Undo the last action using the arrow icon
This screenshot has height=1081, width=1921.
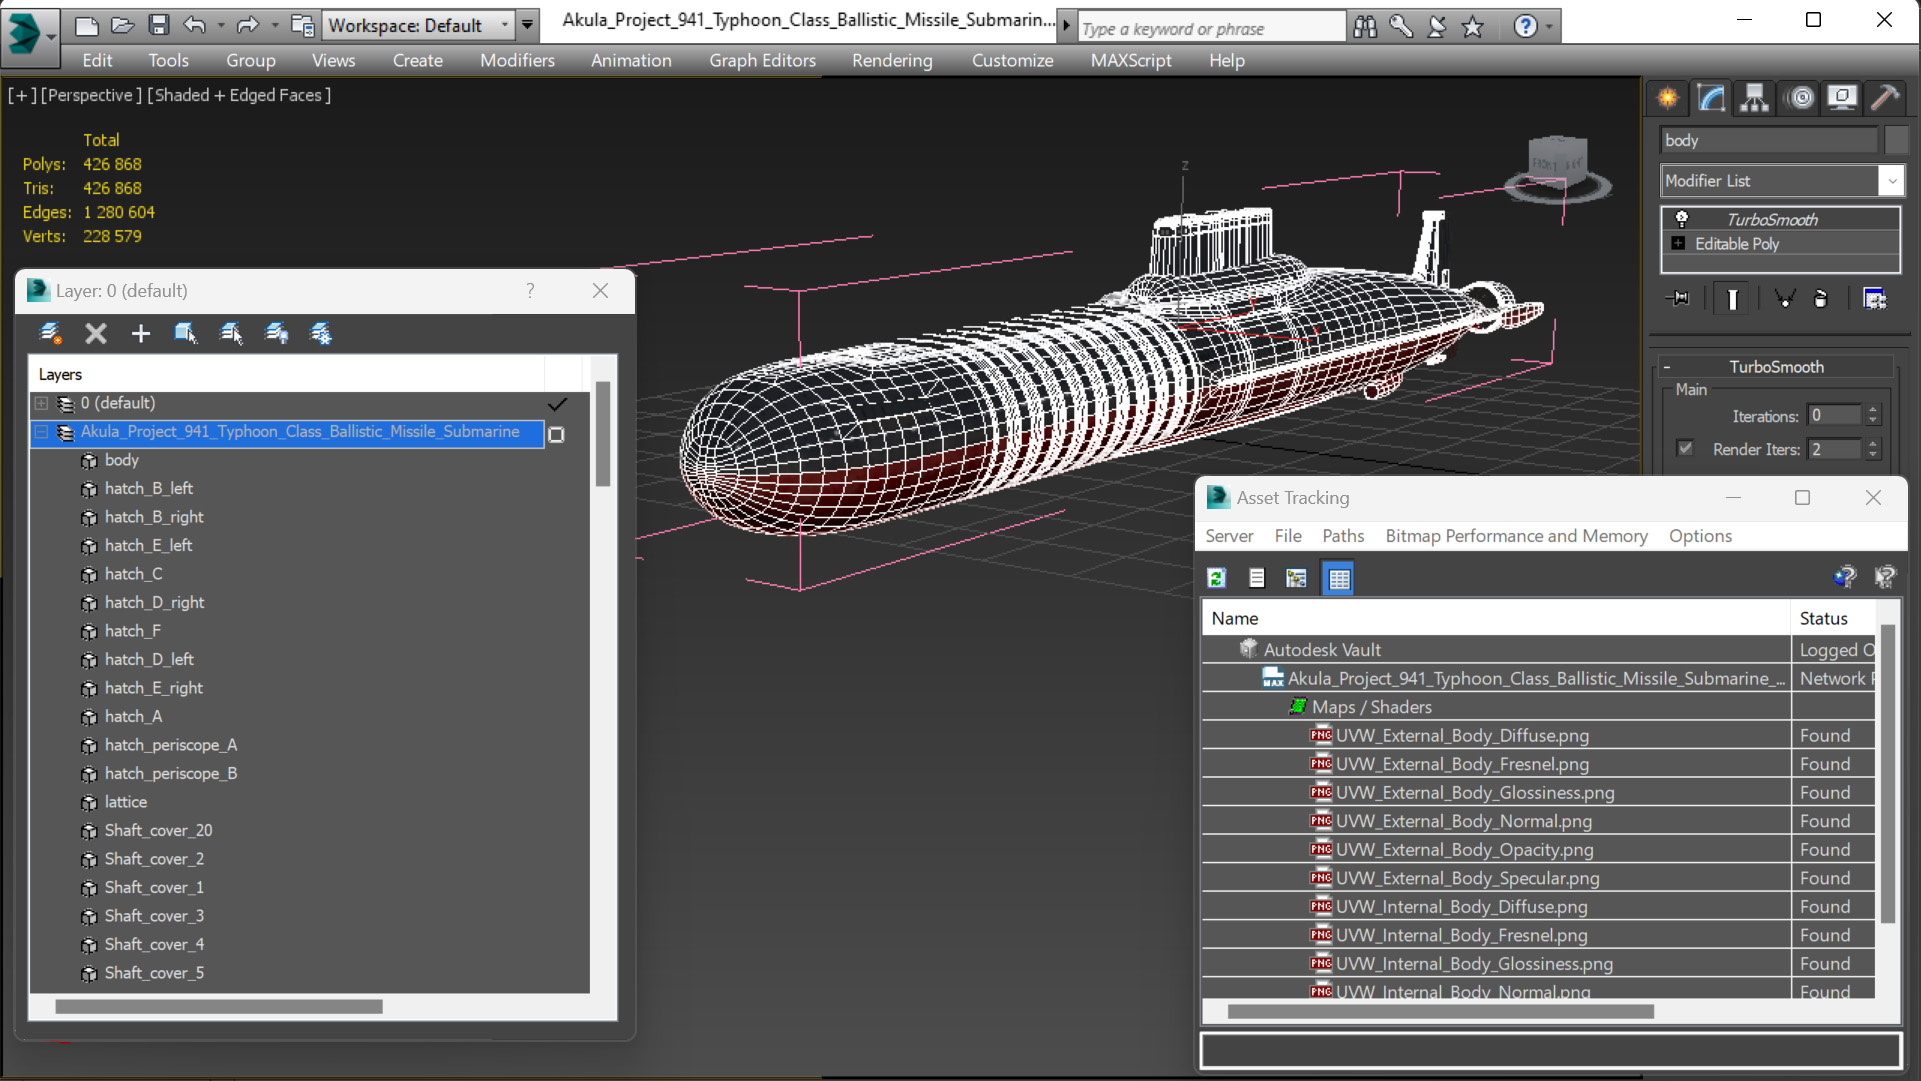coord(194,26)
